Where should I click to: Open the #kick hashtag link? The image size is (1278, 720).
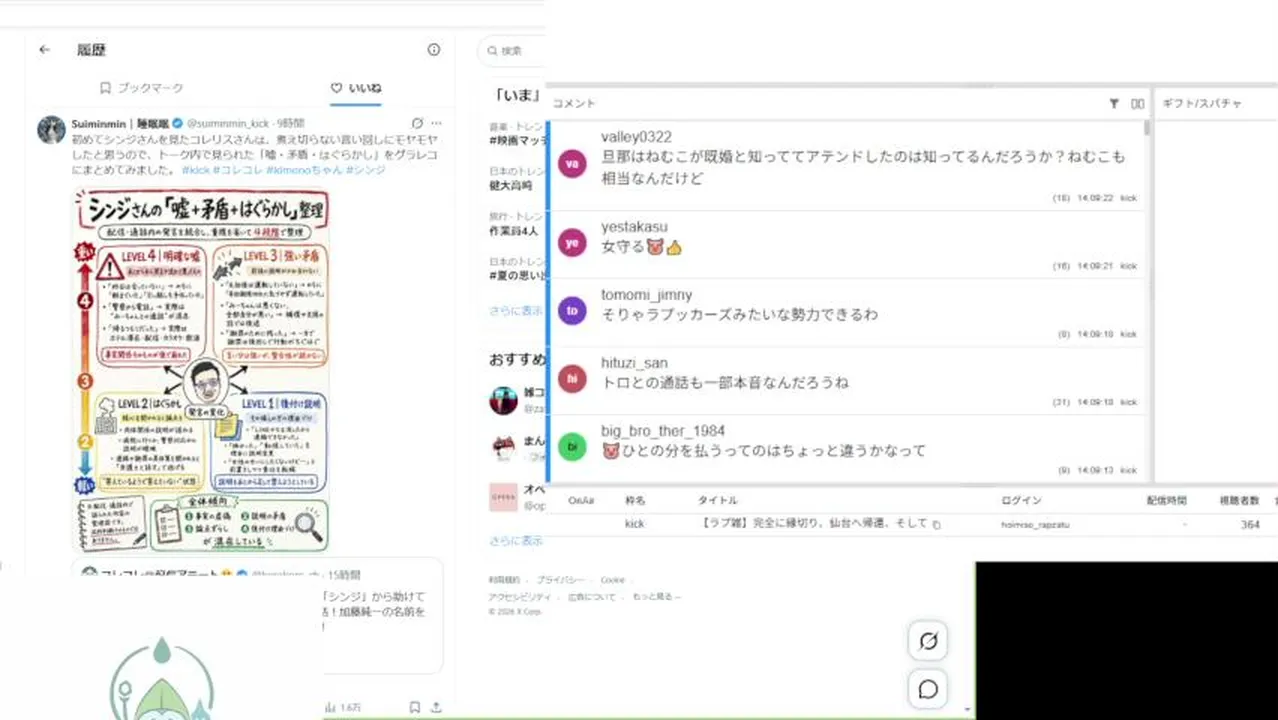[195, 170]
